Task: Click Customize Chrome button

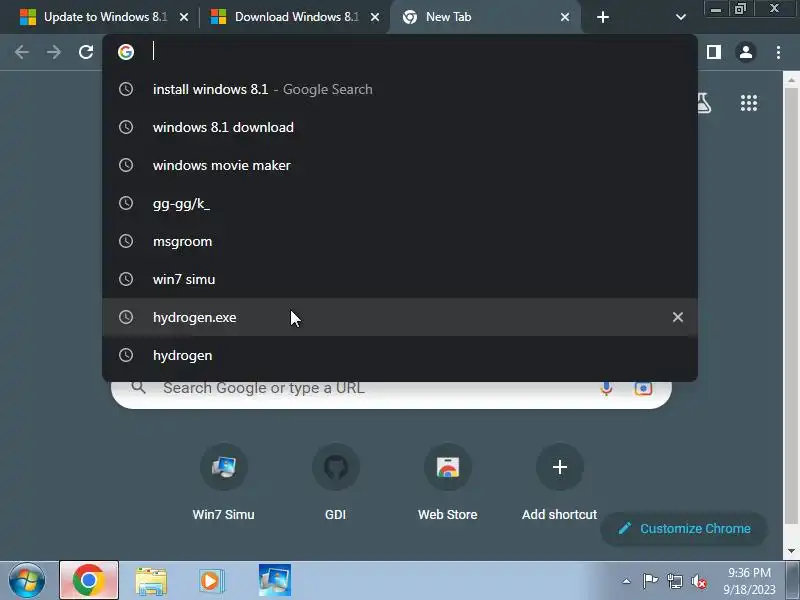Action: [x=684, y=529]
